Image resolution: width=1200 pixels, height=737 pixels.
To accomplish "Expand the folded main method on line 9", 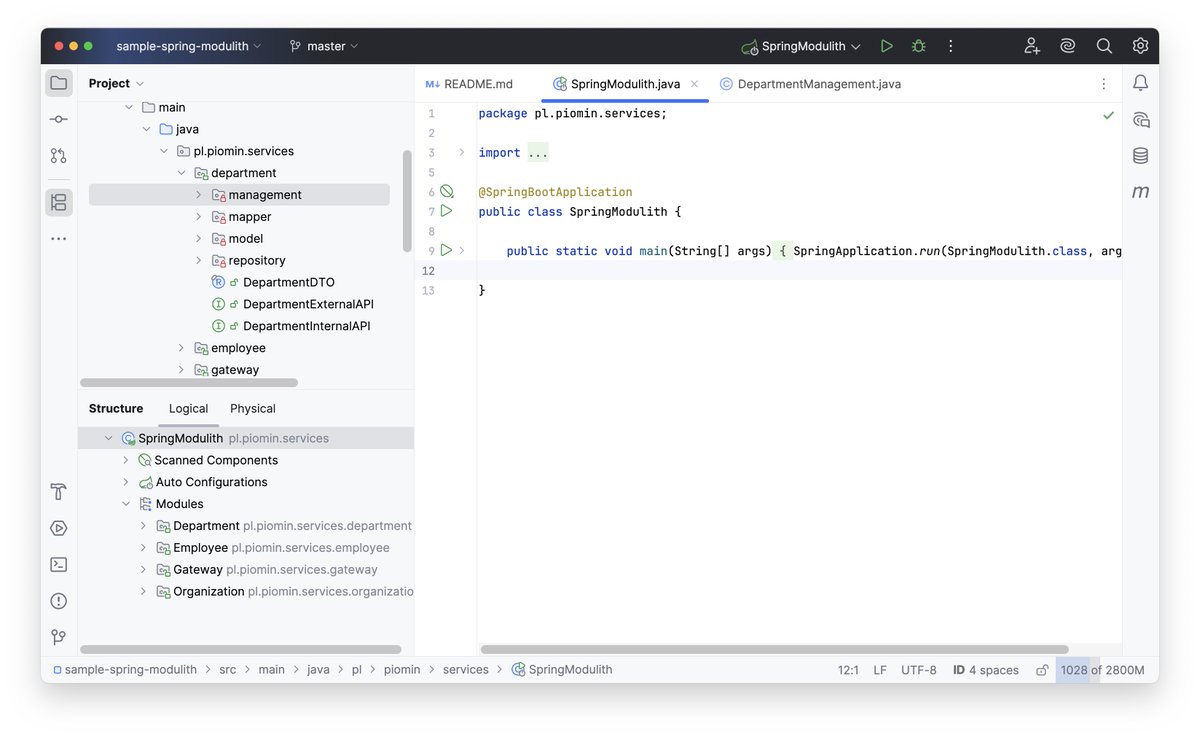I will (x=461, y=250).
